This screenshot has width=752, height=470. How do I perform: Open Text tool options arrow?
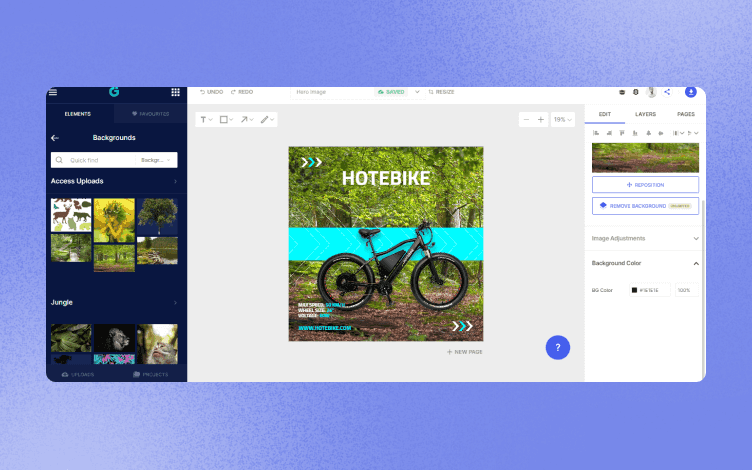(x=211, y=119)
